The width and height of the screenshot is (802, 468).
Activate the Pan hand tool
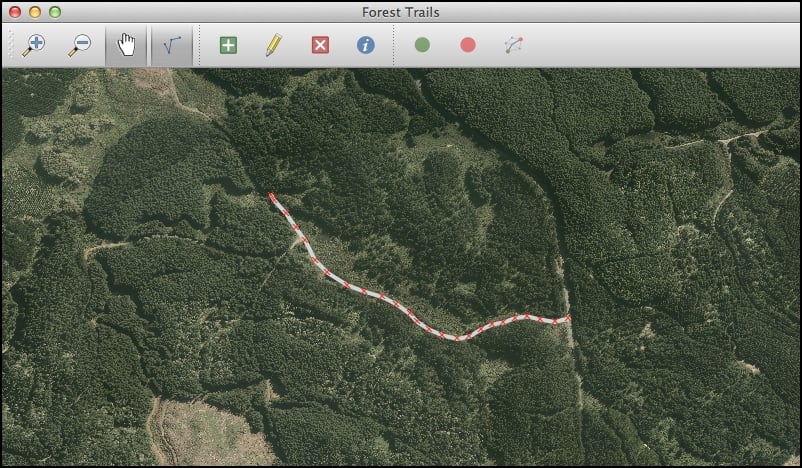coord(126,45)
